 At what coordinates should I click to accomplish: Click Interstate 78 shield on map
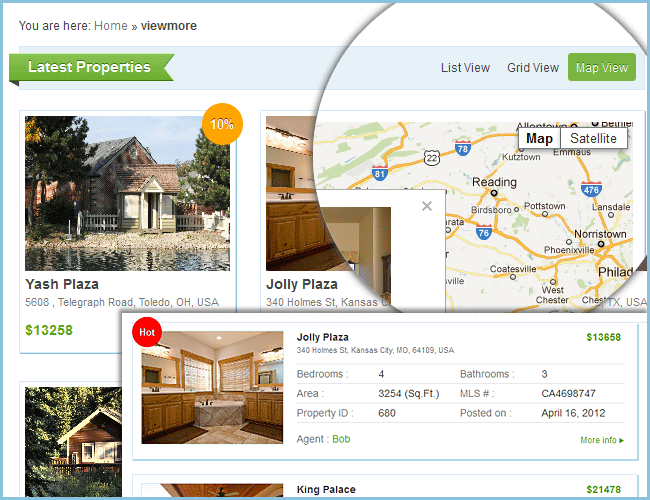coord(463,148)
